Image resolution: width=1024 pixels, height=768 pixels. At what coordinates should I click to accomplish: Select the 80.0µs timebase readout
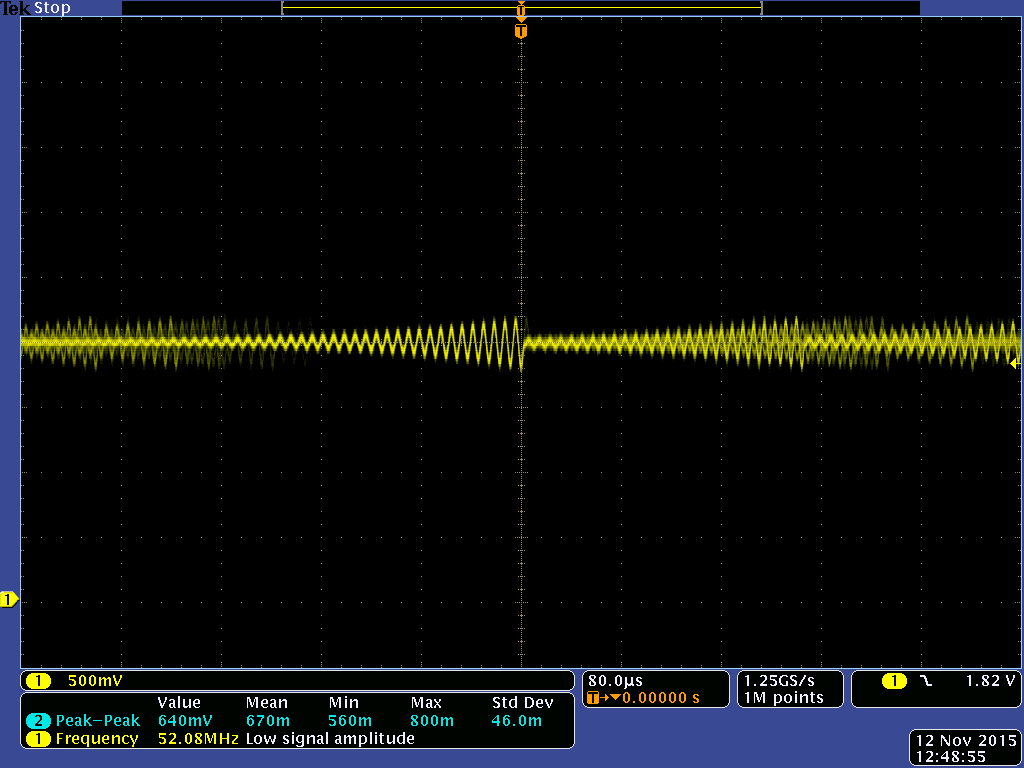click(615, 681)
